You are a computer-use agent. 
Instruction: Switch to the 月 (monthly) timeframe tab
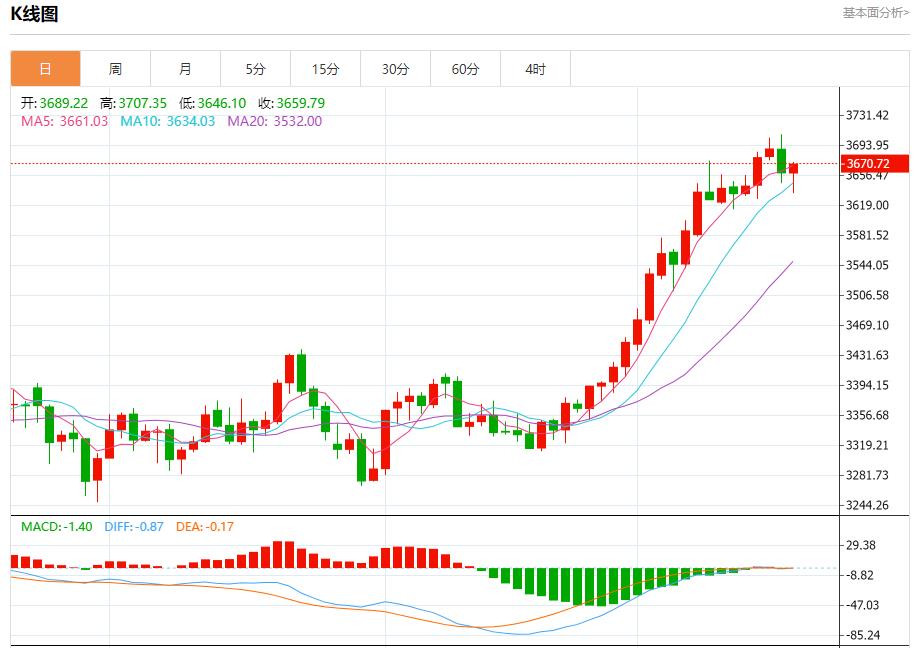pyautogui.click(x=185, y=69)
